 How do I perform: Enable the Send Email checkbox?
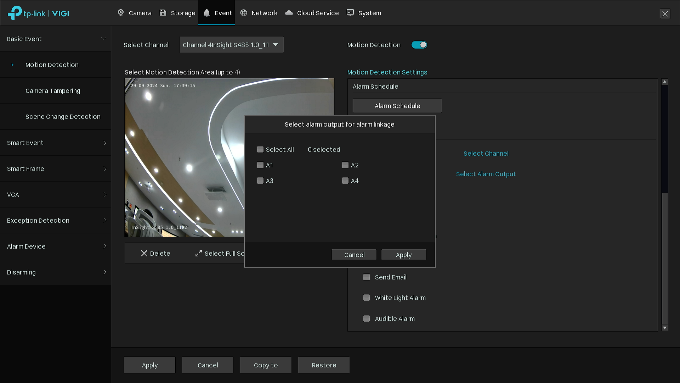[366, 277]
